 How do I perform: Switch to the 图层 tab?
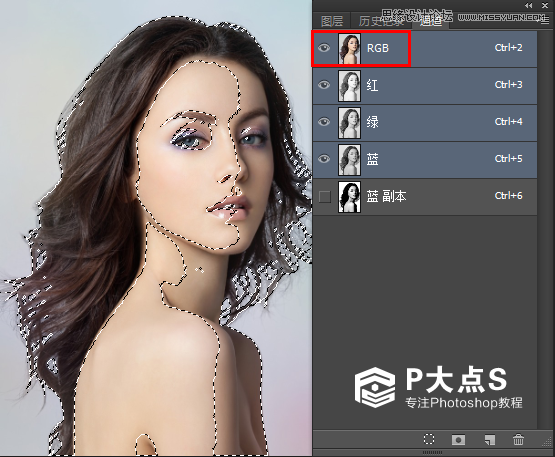[332, 21]
